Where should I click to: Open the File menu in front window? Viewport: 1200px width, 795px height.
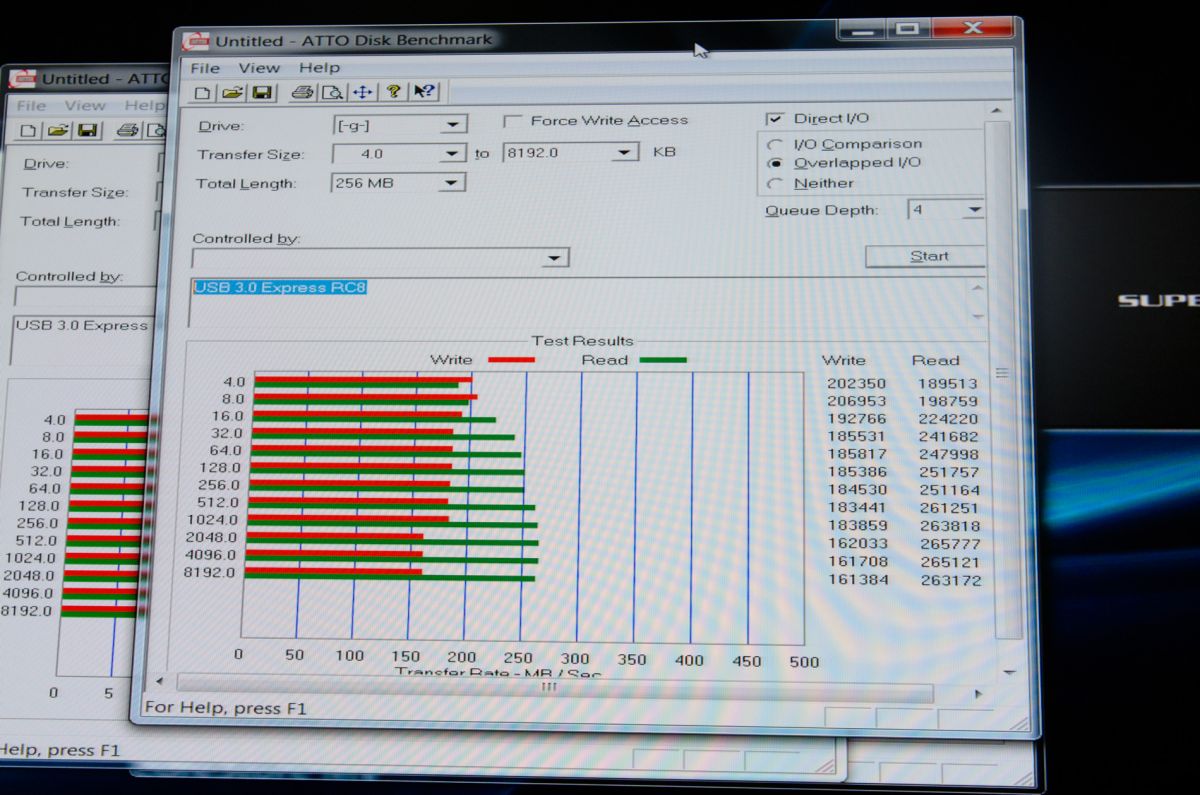pos(204,68)
